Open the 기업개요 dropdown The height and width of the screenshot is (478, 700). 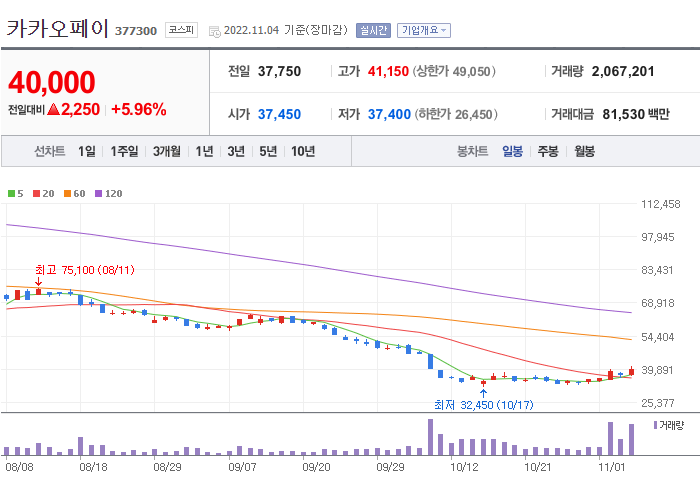click(424, 30)
